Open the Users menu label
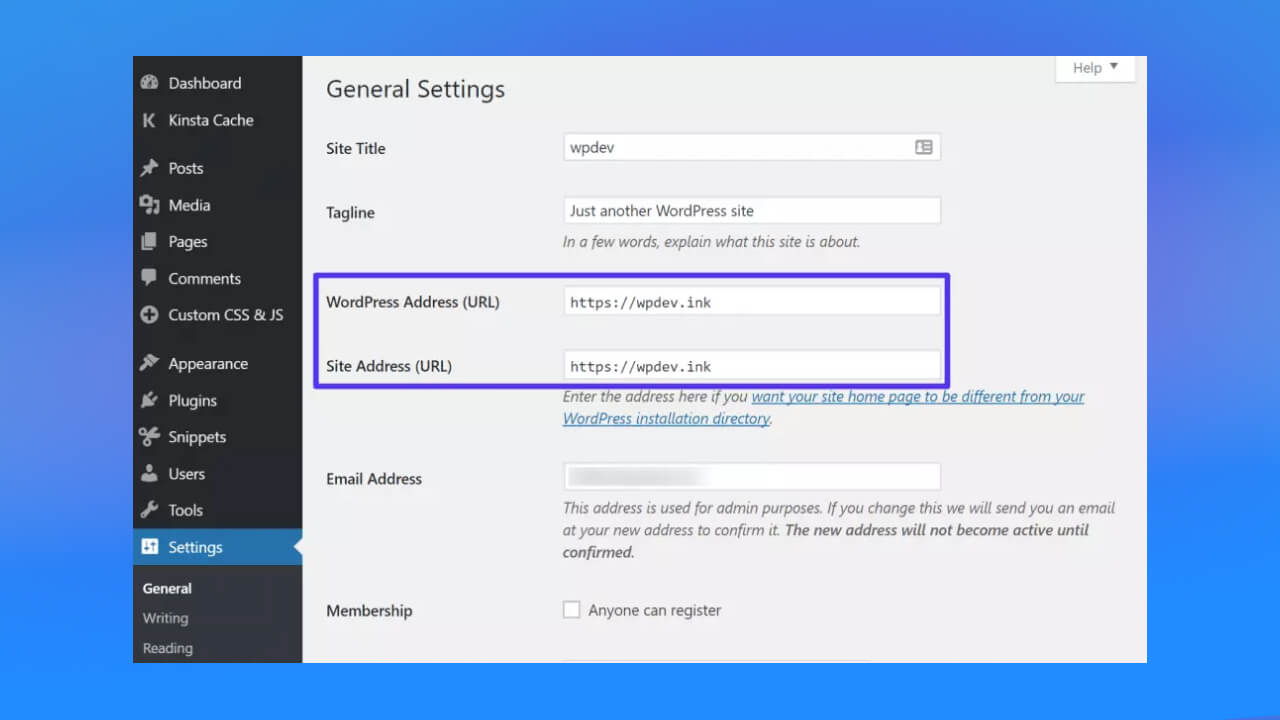 pyautogui.click(x=186, y=473)
